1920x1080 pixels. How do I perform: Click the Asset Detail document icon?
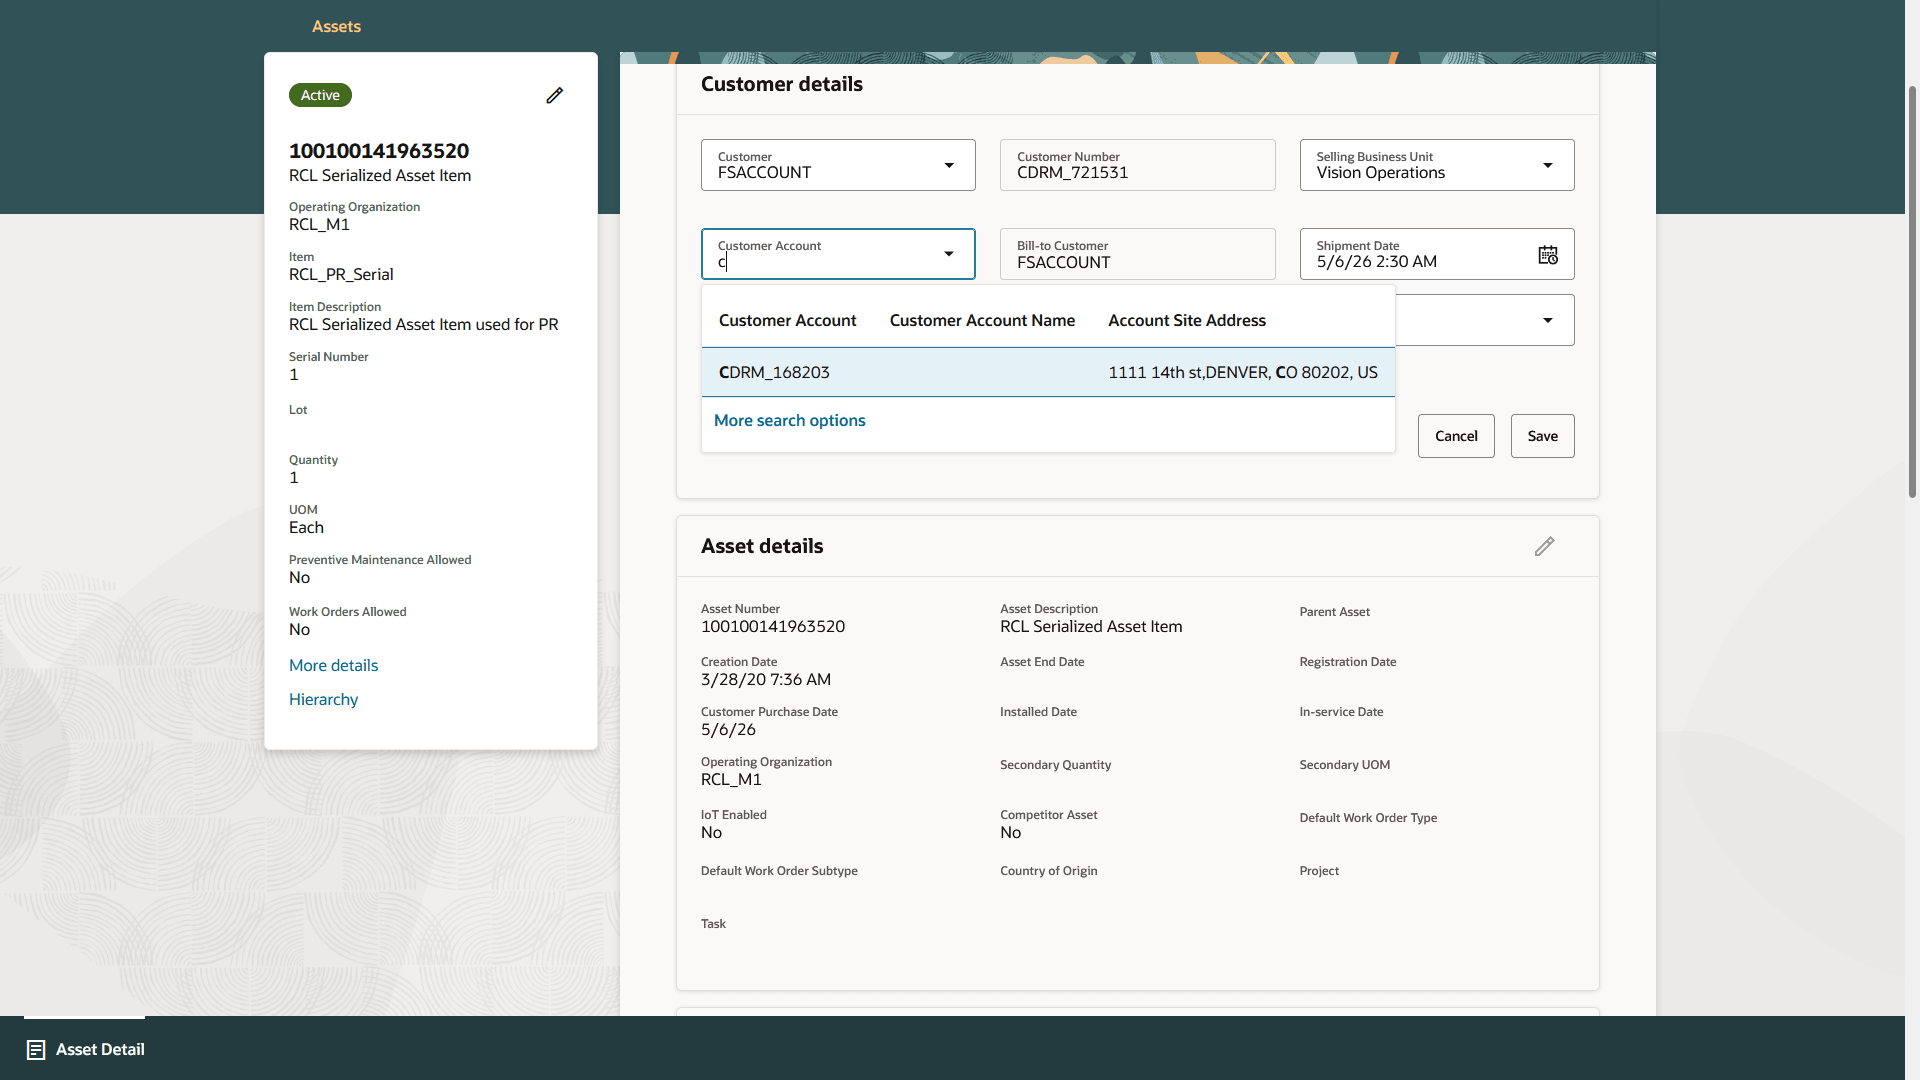click(36, 1049)
